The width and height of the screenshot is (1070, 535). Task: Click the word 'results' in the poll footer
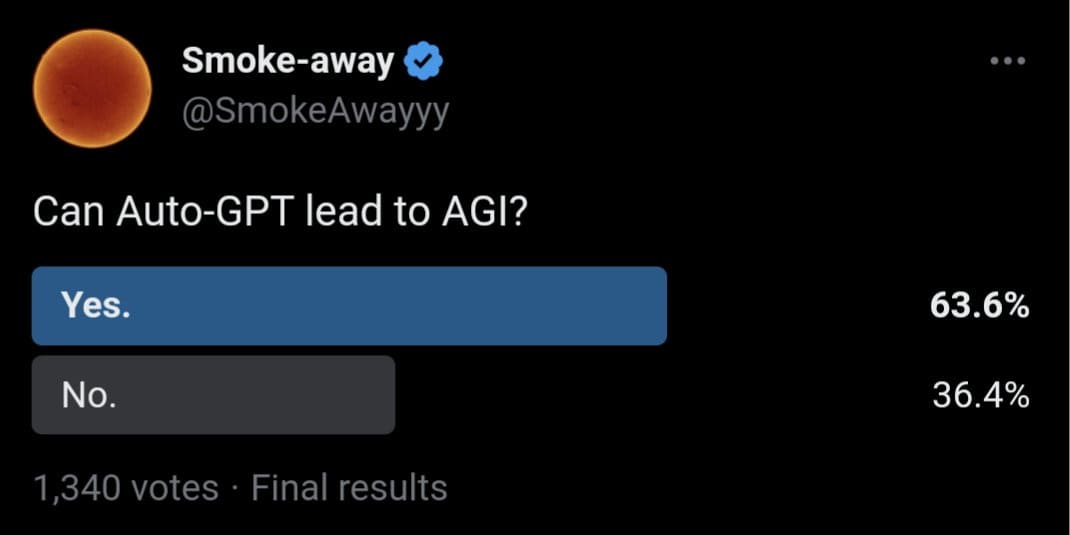coord(392,488)
